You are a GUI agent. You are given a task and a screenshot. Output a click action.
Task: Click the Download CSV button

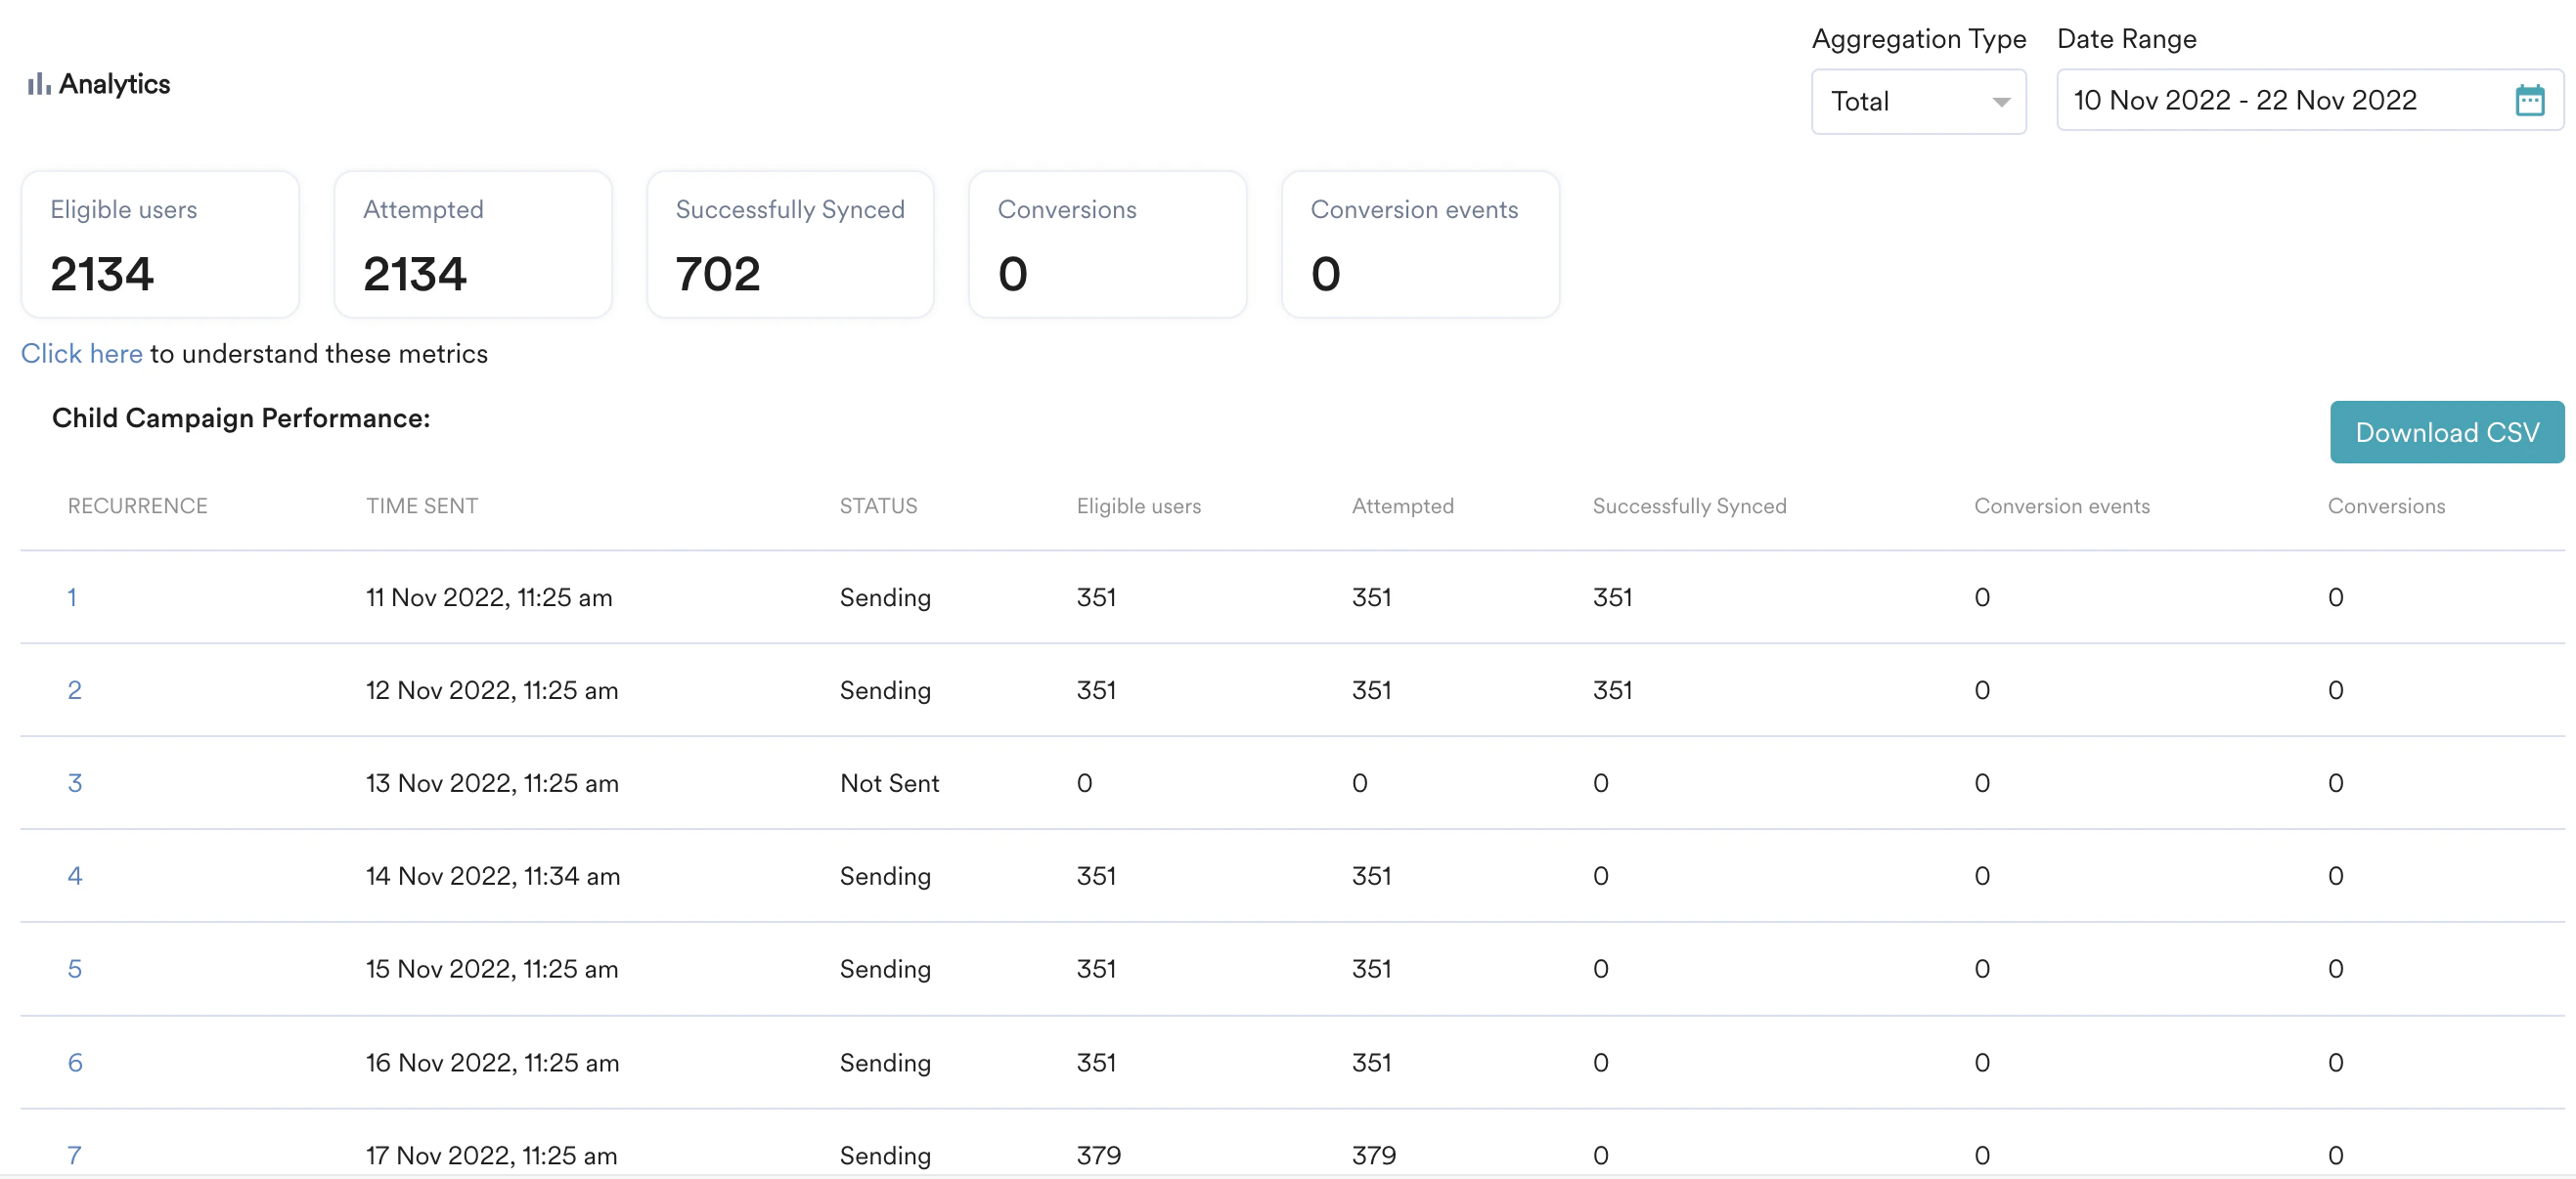(2446, 432)
